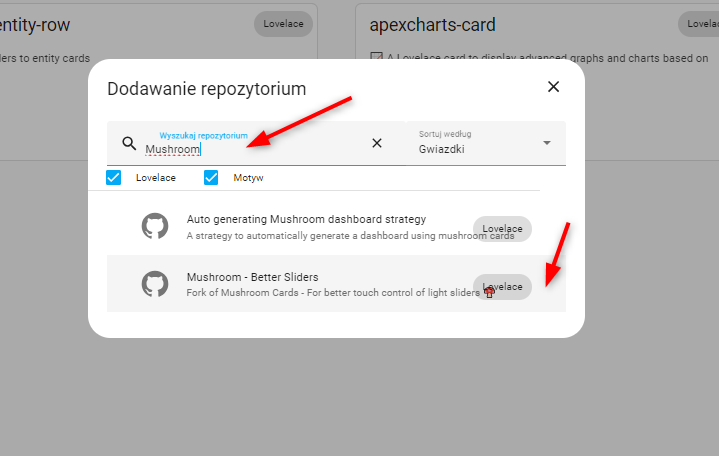Image resolution: width=719 pixels, height=456 pixels.
Task: Click GitHub icon of Better Sliders
Action: click(155, 284)
